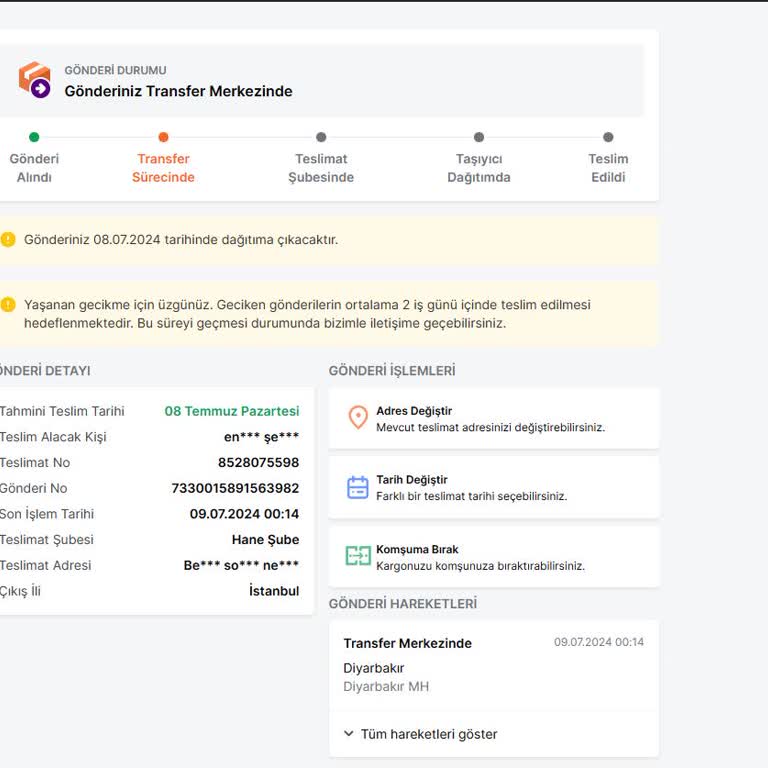This screenshot has width=768, height=768.
Task: Click the Transfer Merkezinde movement entry
Action: click(407, 643)
